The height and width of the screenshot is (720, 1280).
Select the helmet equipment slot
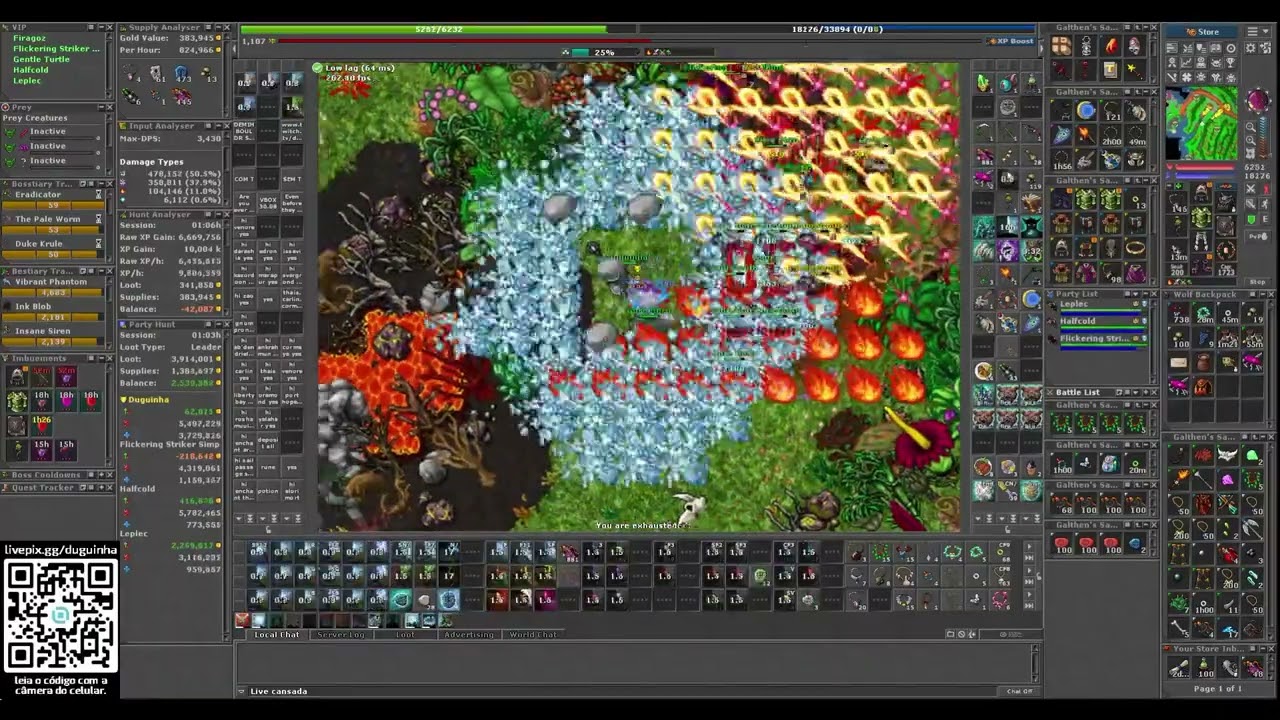1201,193
